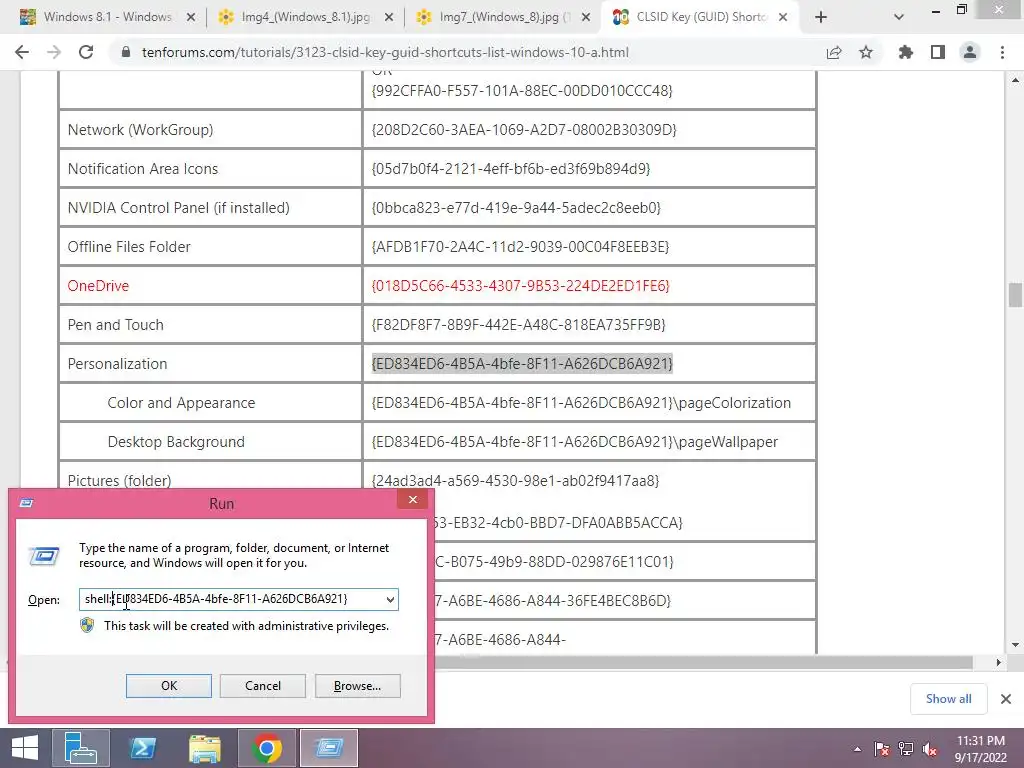The width and height of the screenshot is (1024, 768).
Task: Click Cancel in the Run dialog
Action: [x=263, y=686]
